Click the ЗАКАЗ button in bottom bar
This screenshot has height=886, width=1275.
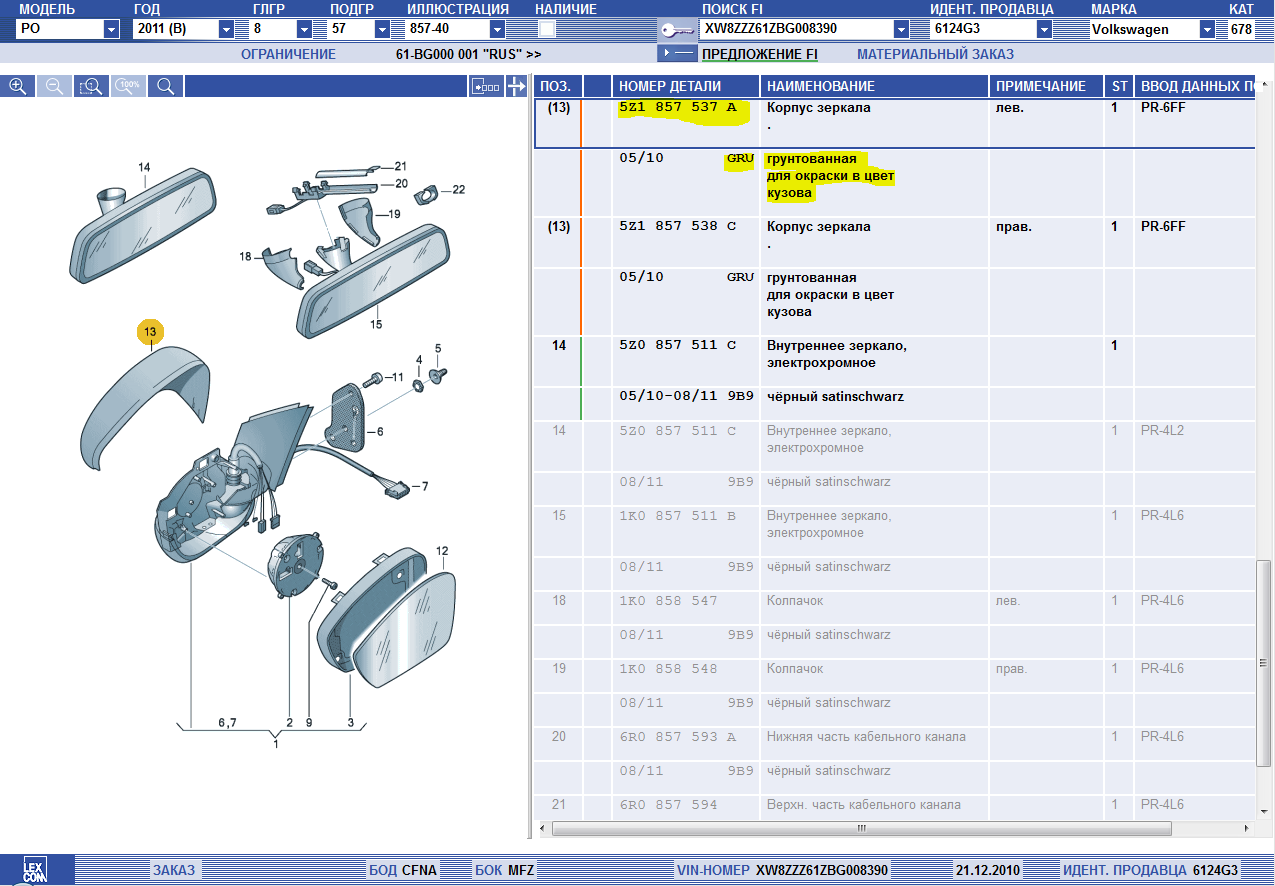174,870
